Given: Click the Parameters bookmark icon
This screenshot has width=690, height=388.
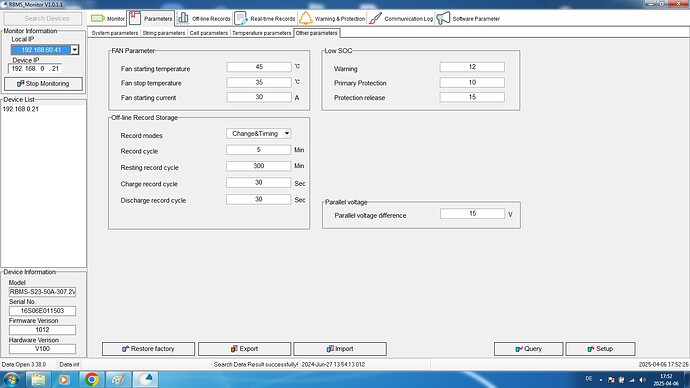Looking at the screenshot, I should (x=135, y=18).
